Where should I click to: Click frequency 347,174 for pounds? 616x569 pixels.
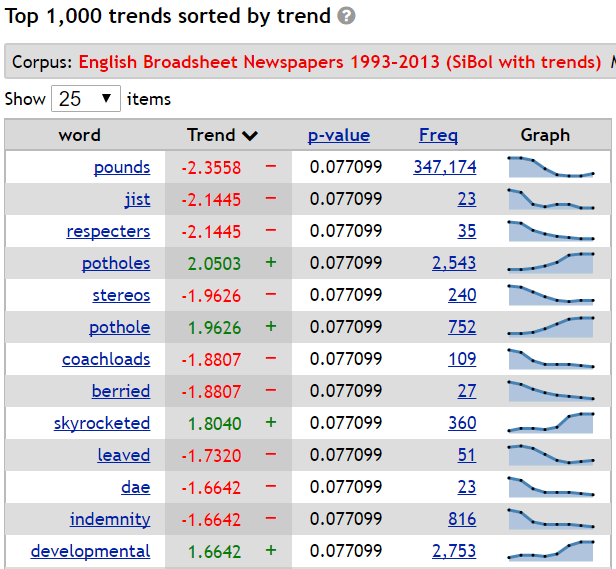(445, 167)
